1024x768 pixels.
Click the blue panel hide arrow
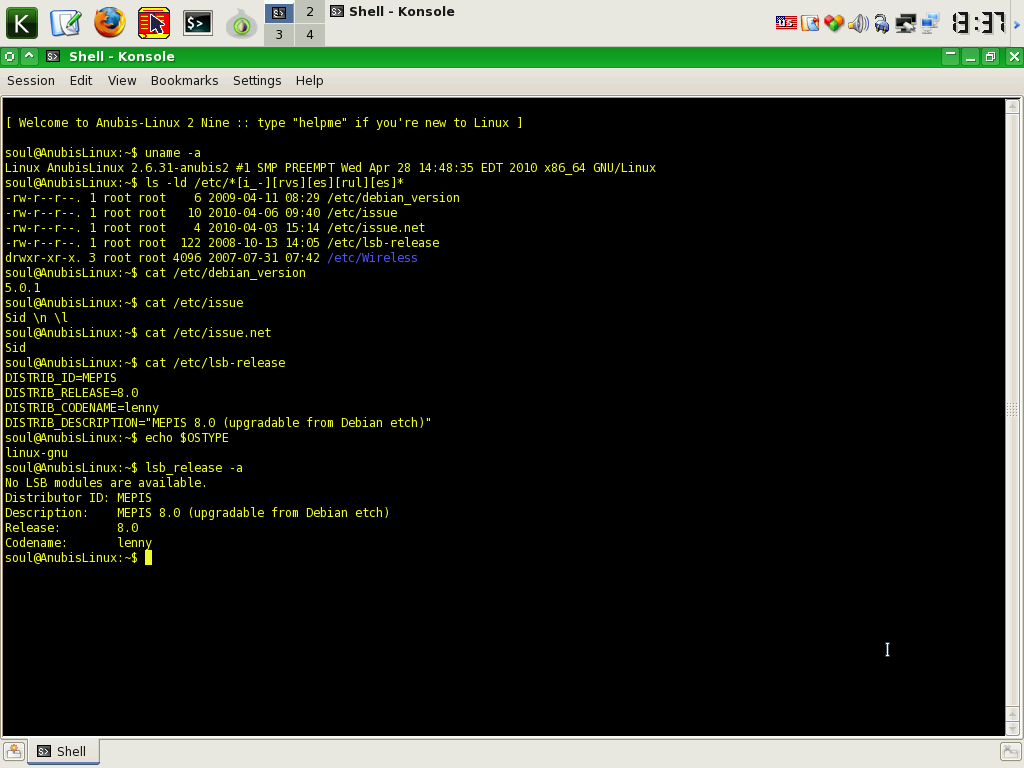[1016, 25]
